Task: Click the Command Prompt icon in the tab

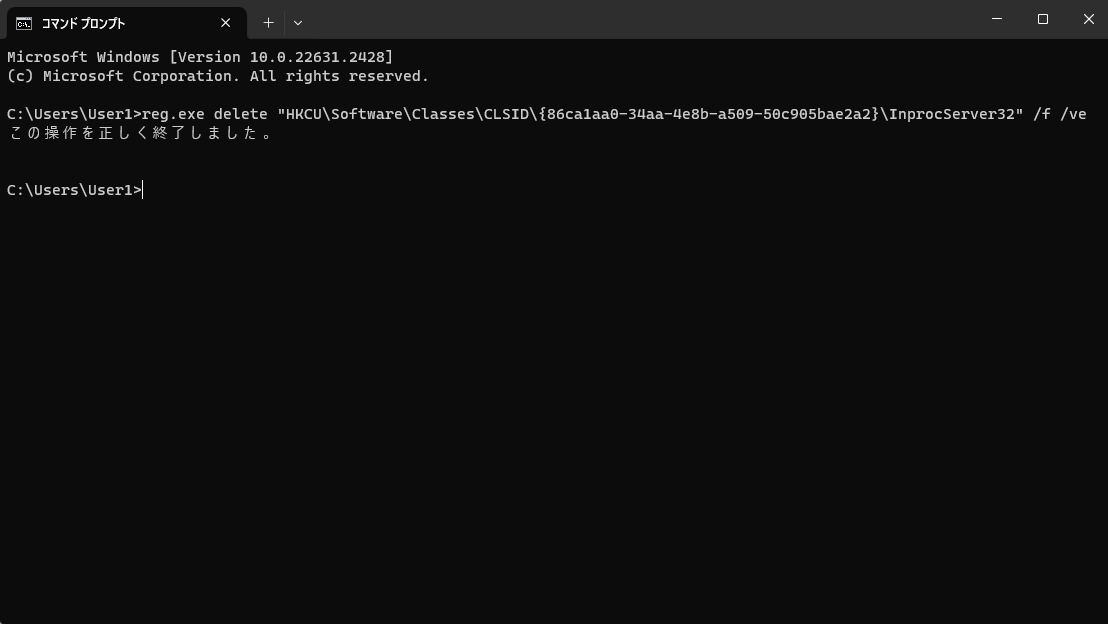Action: [24, 23]
